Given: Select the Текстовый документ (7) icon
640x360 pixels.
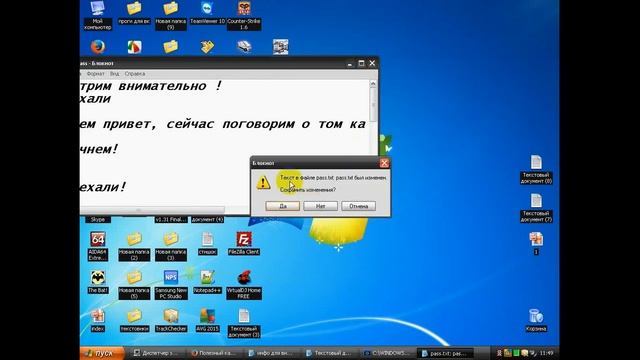Looking at the screenshot, I should pos(536,208).
